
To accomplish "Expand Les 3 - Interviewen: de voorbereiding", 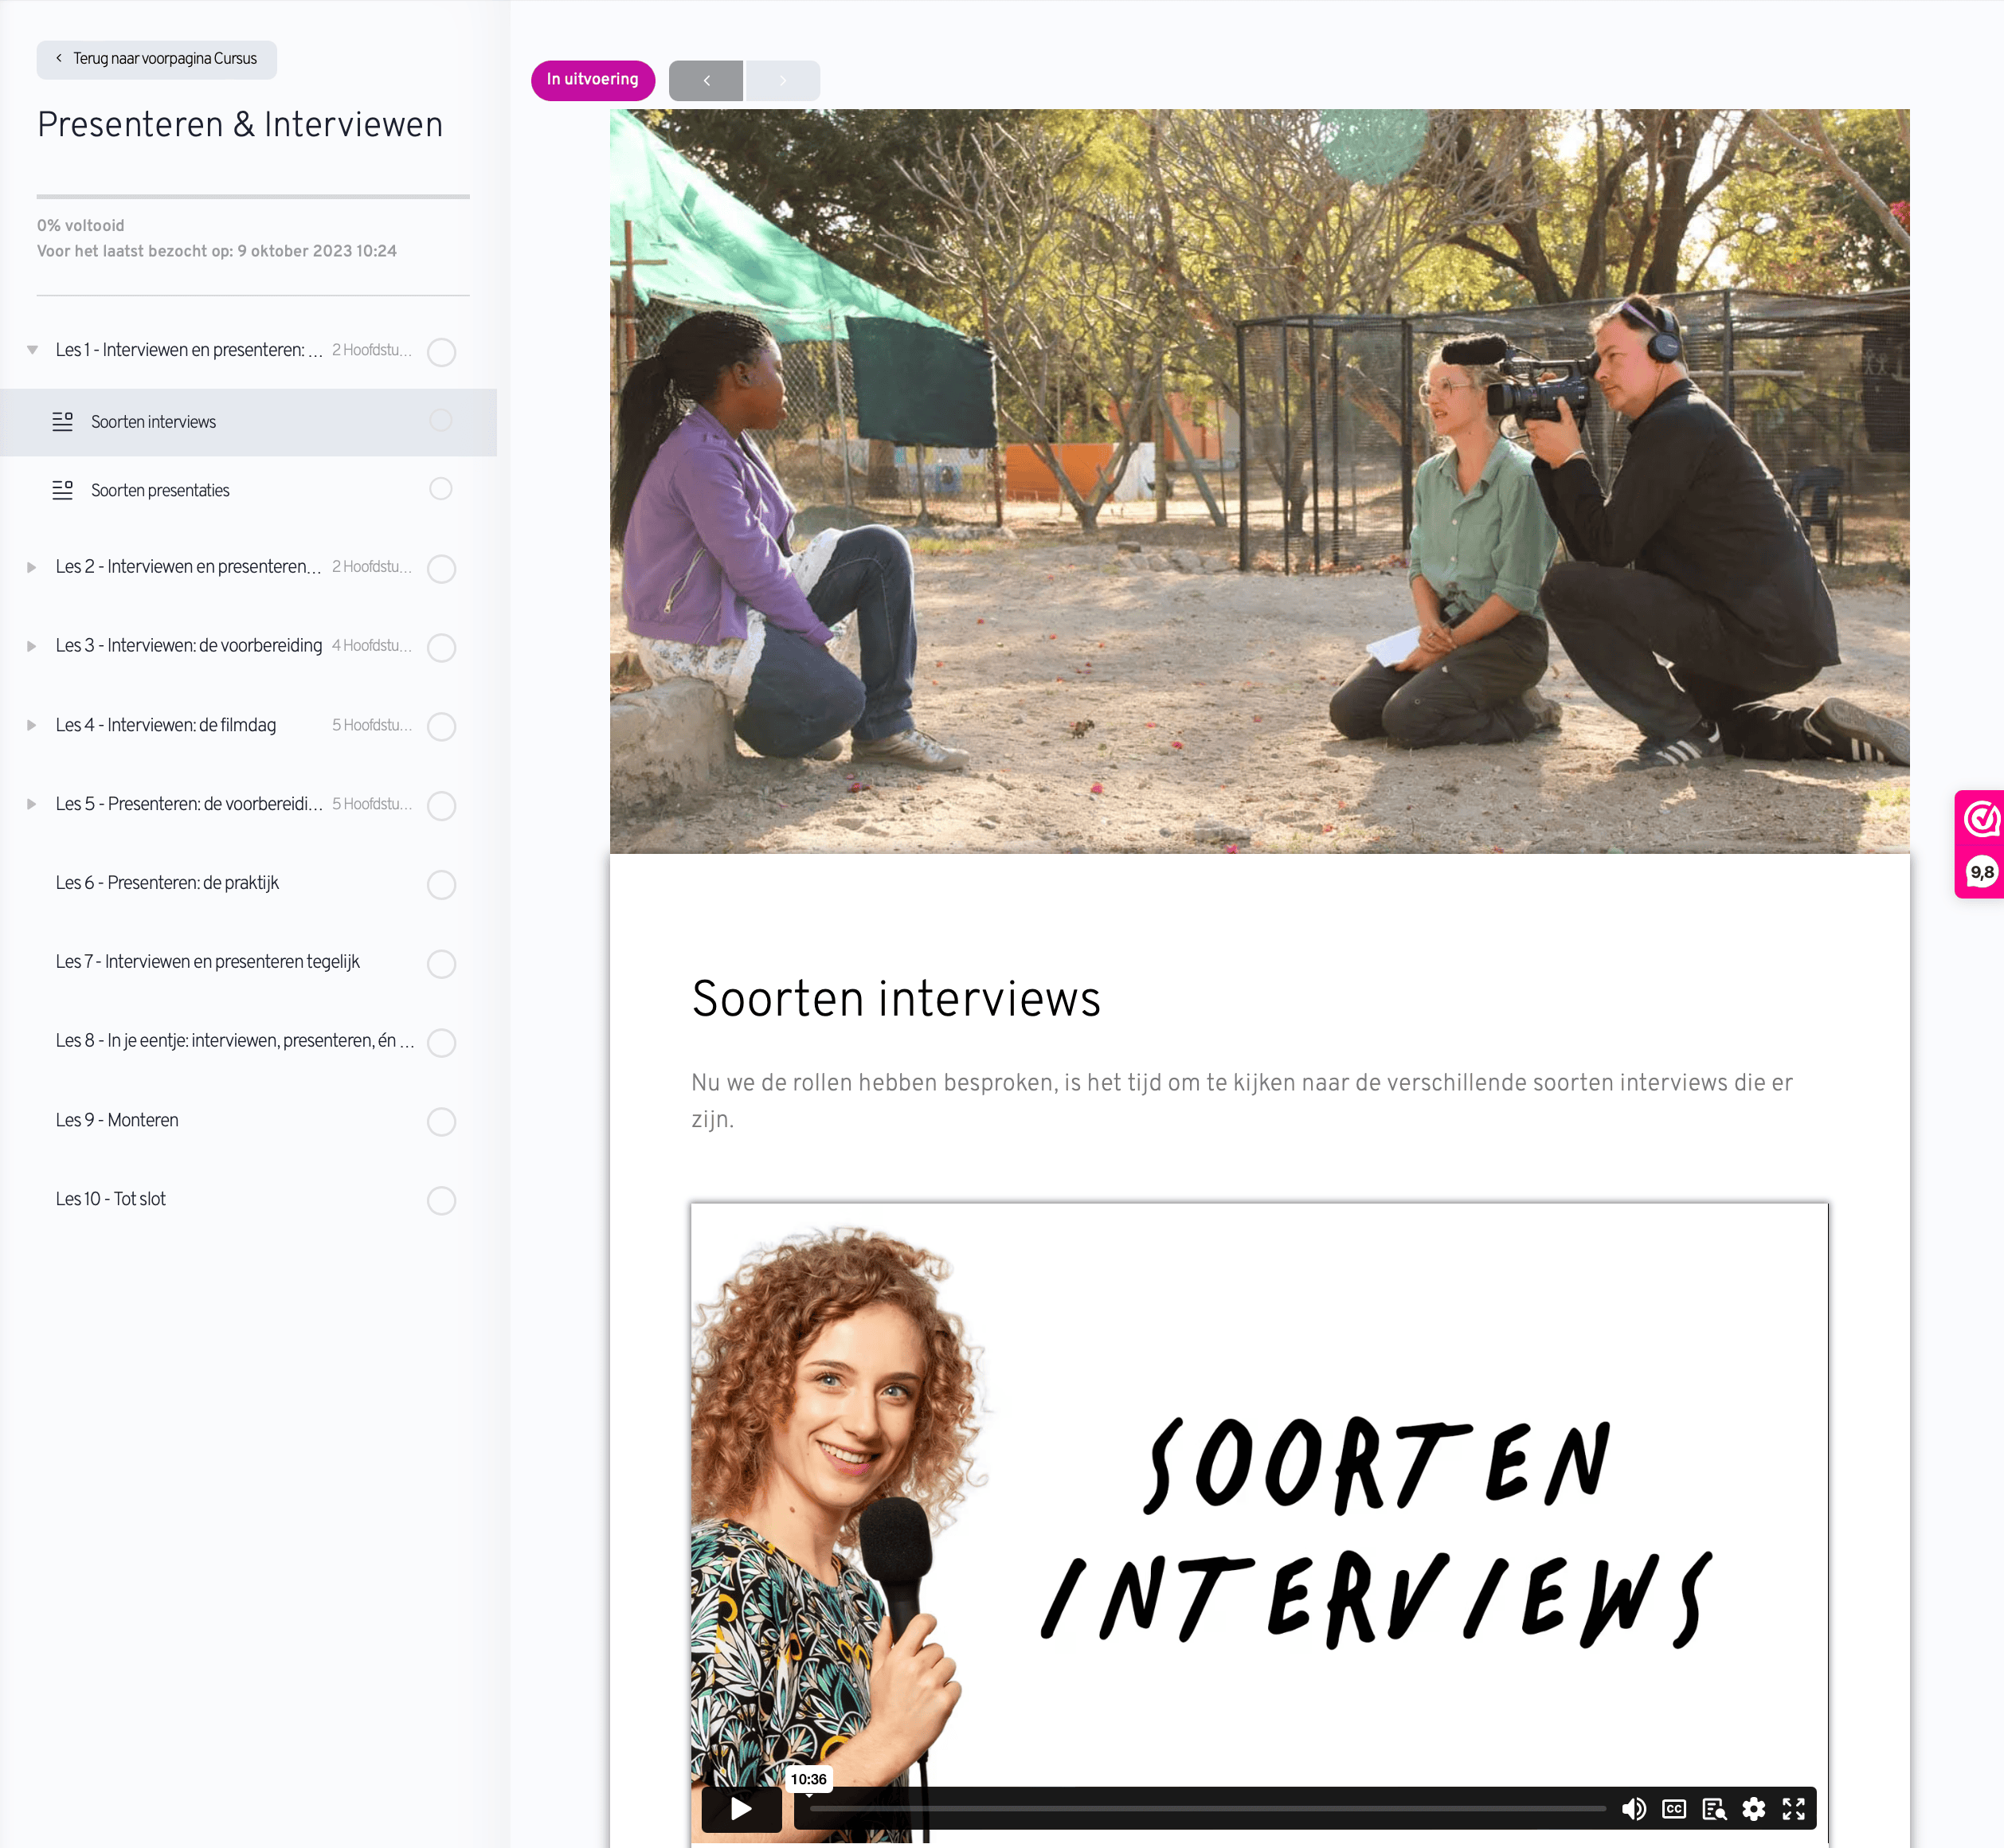I will 30,646.
